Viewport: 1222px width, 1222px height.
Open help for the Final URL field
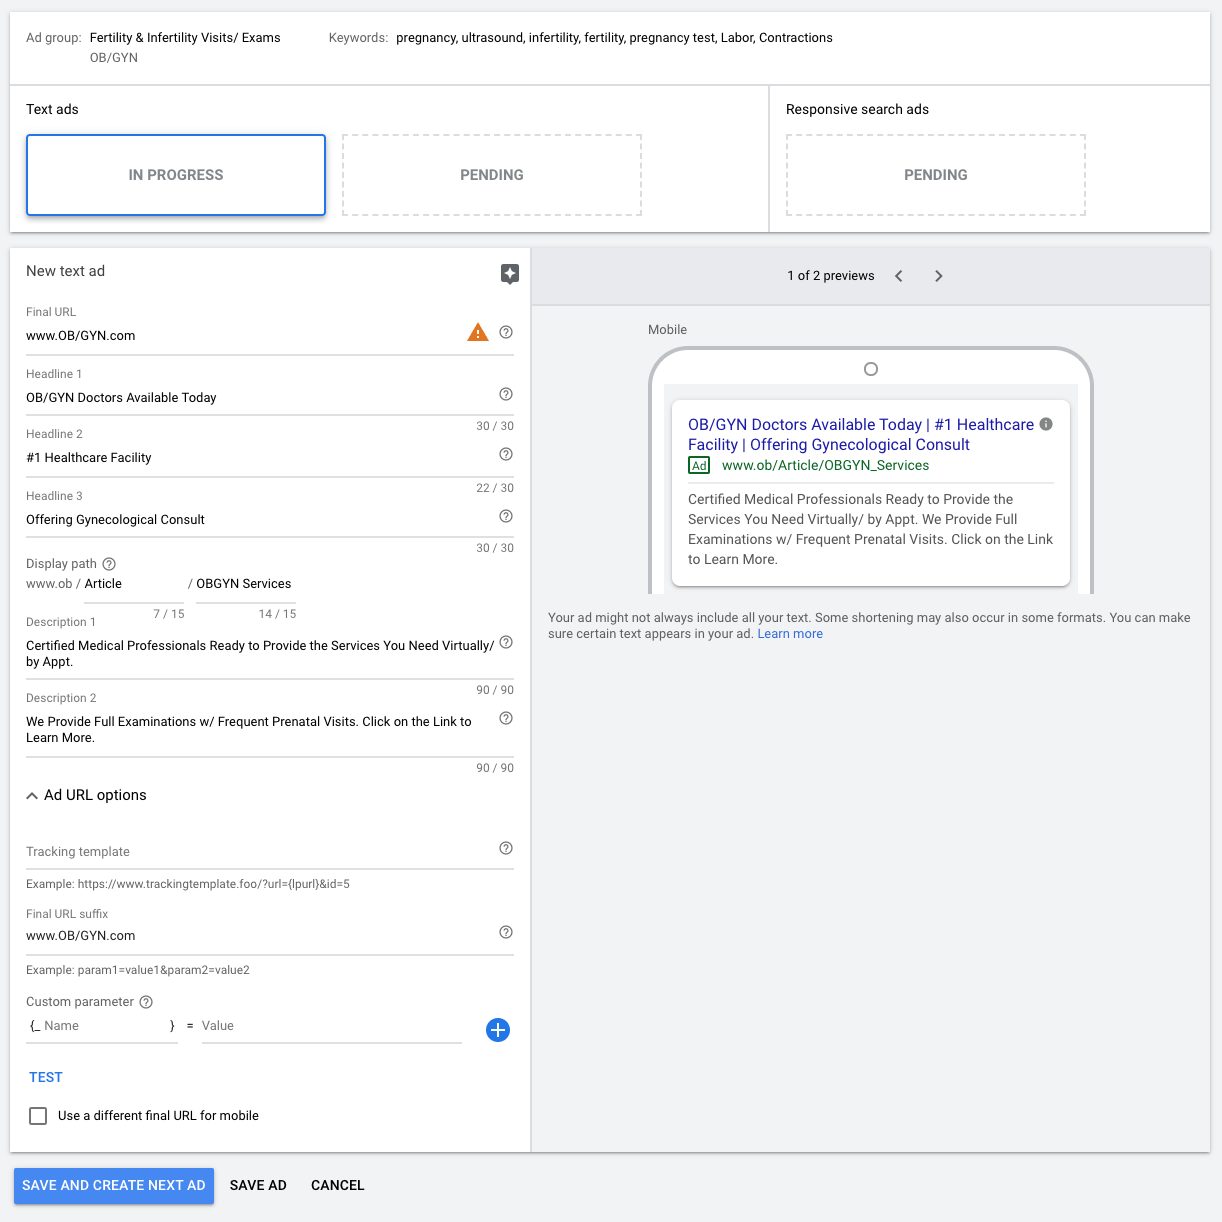tap(506, 332)
